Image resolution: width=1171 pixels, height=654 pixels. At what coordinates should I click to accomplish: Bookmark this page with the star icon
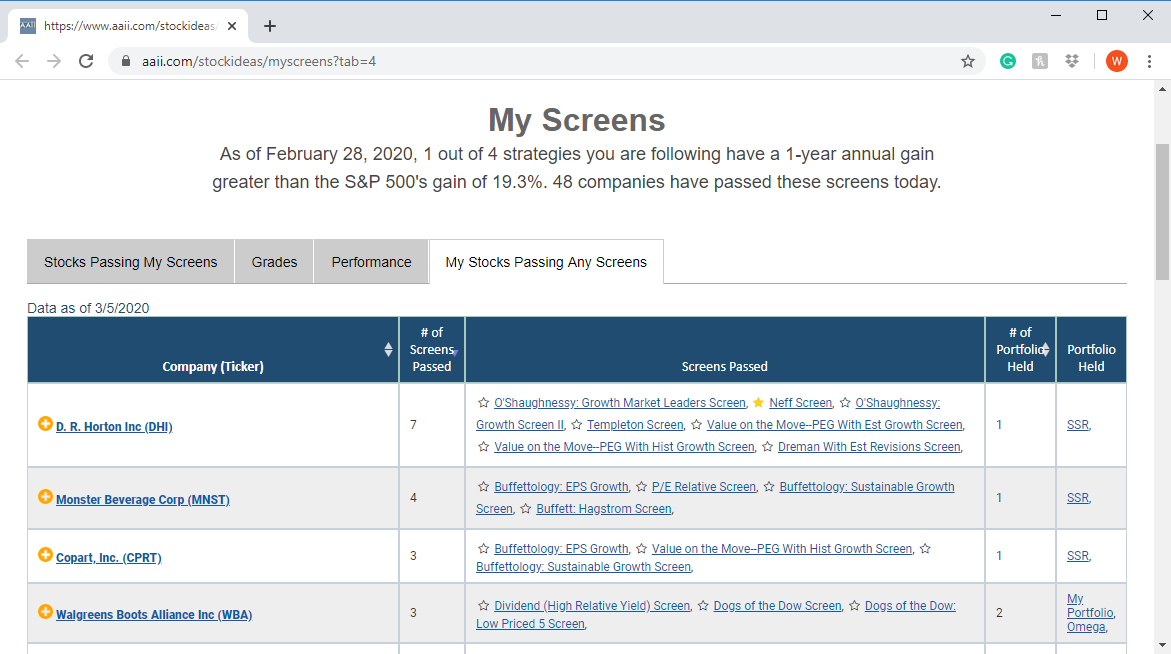(x=968, y=61)
